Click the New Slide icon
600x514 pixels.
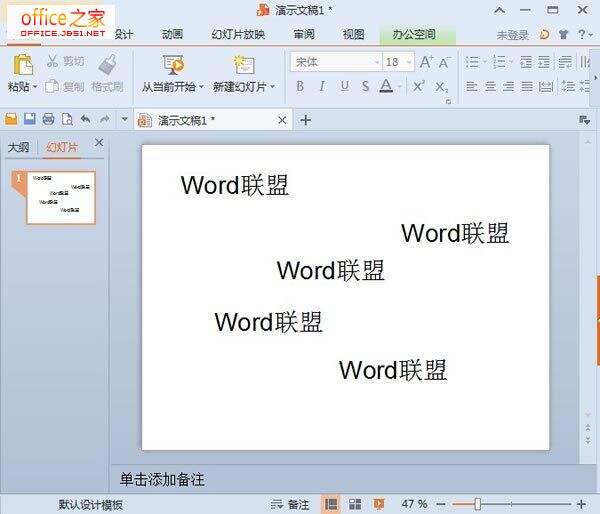pos(244,65)
